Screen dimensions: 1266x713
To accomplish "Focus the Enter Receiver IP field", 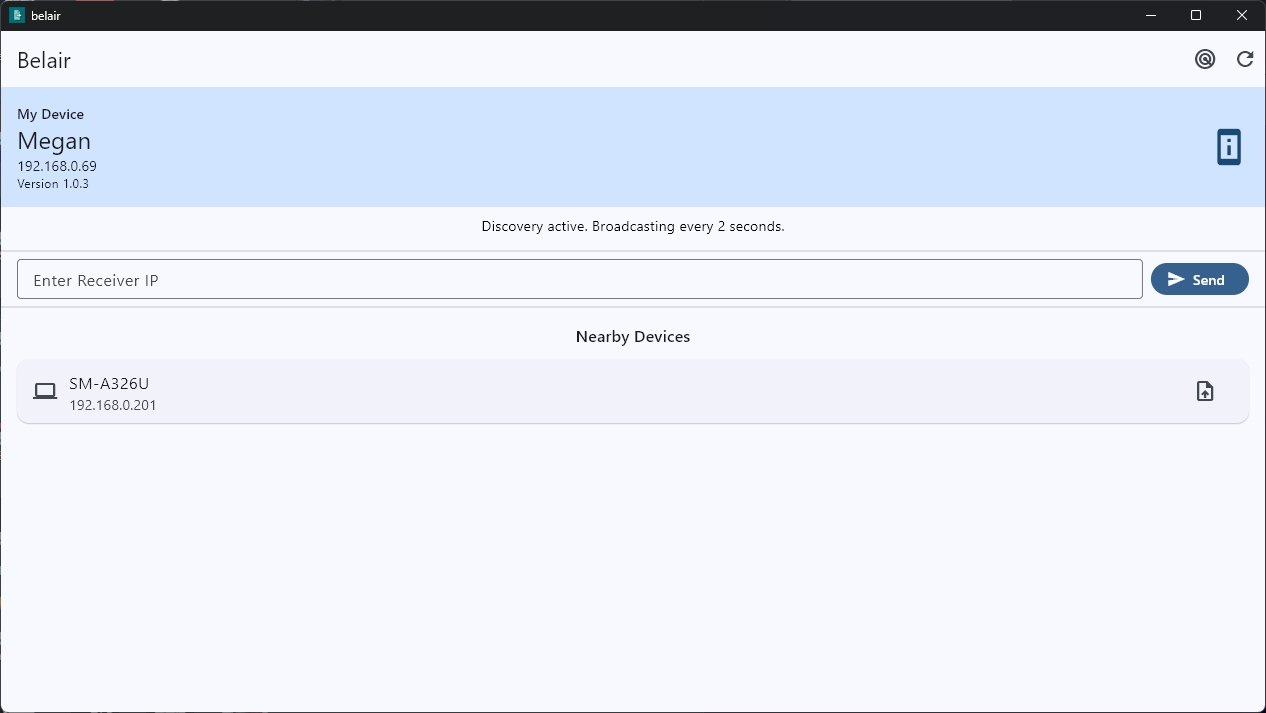I will pyautogui.click(x=579, y=279).
